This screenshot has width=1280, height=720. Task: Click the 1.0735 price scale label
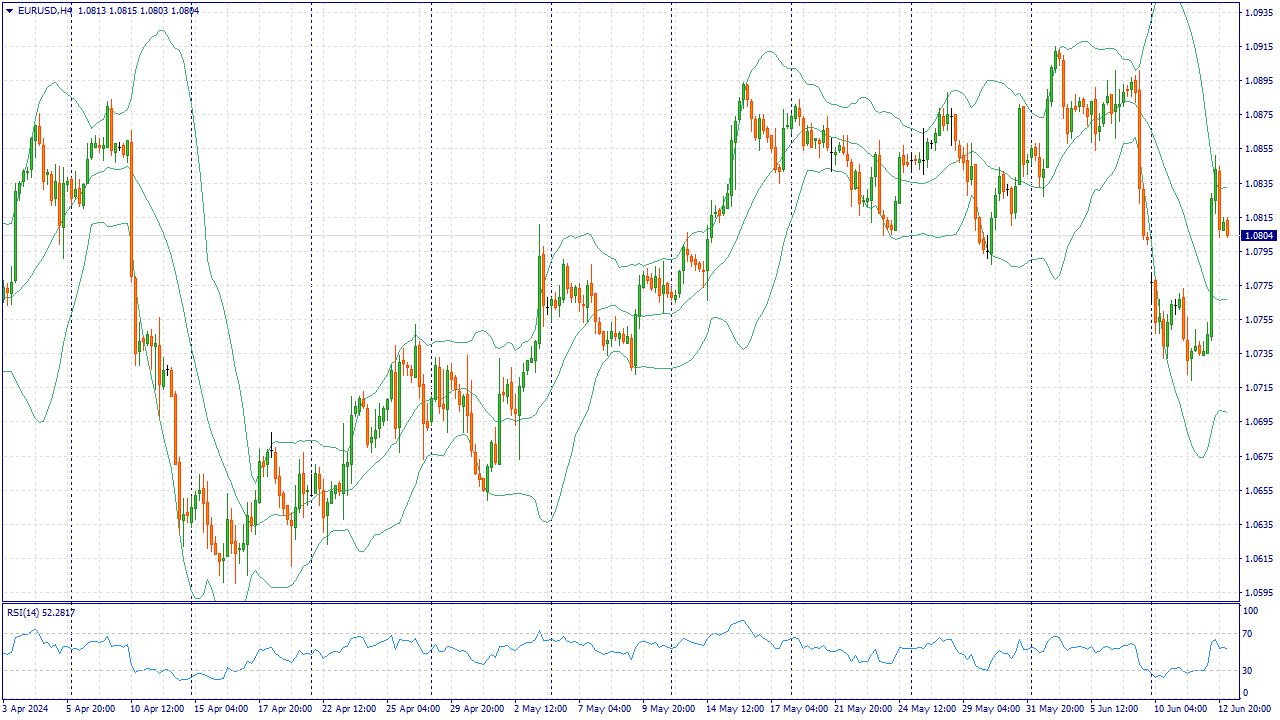(x=1258, y=353)
